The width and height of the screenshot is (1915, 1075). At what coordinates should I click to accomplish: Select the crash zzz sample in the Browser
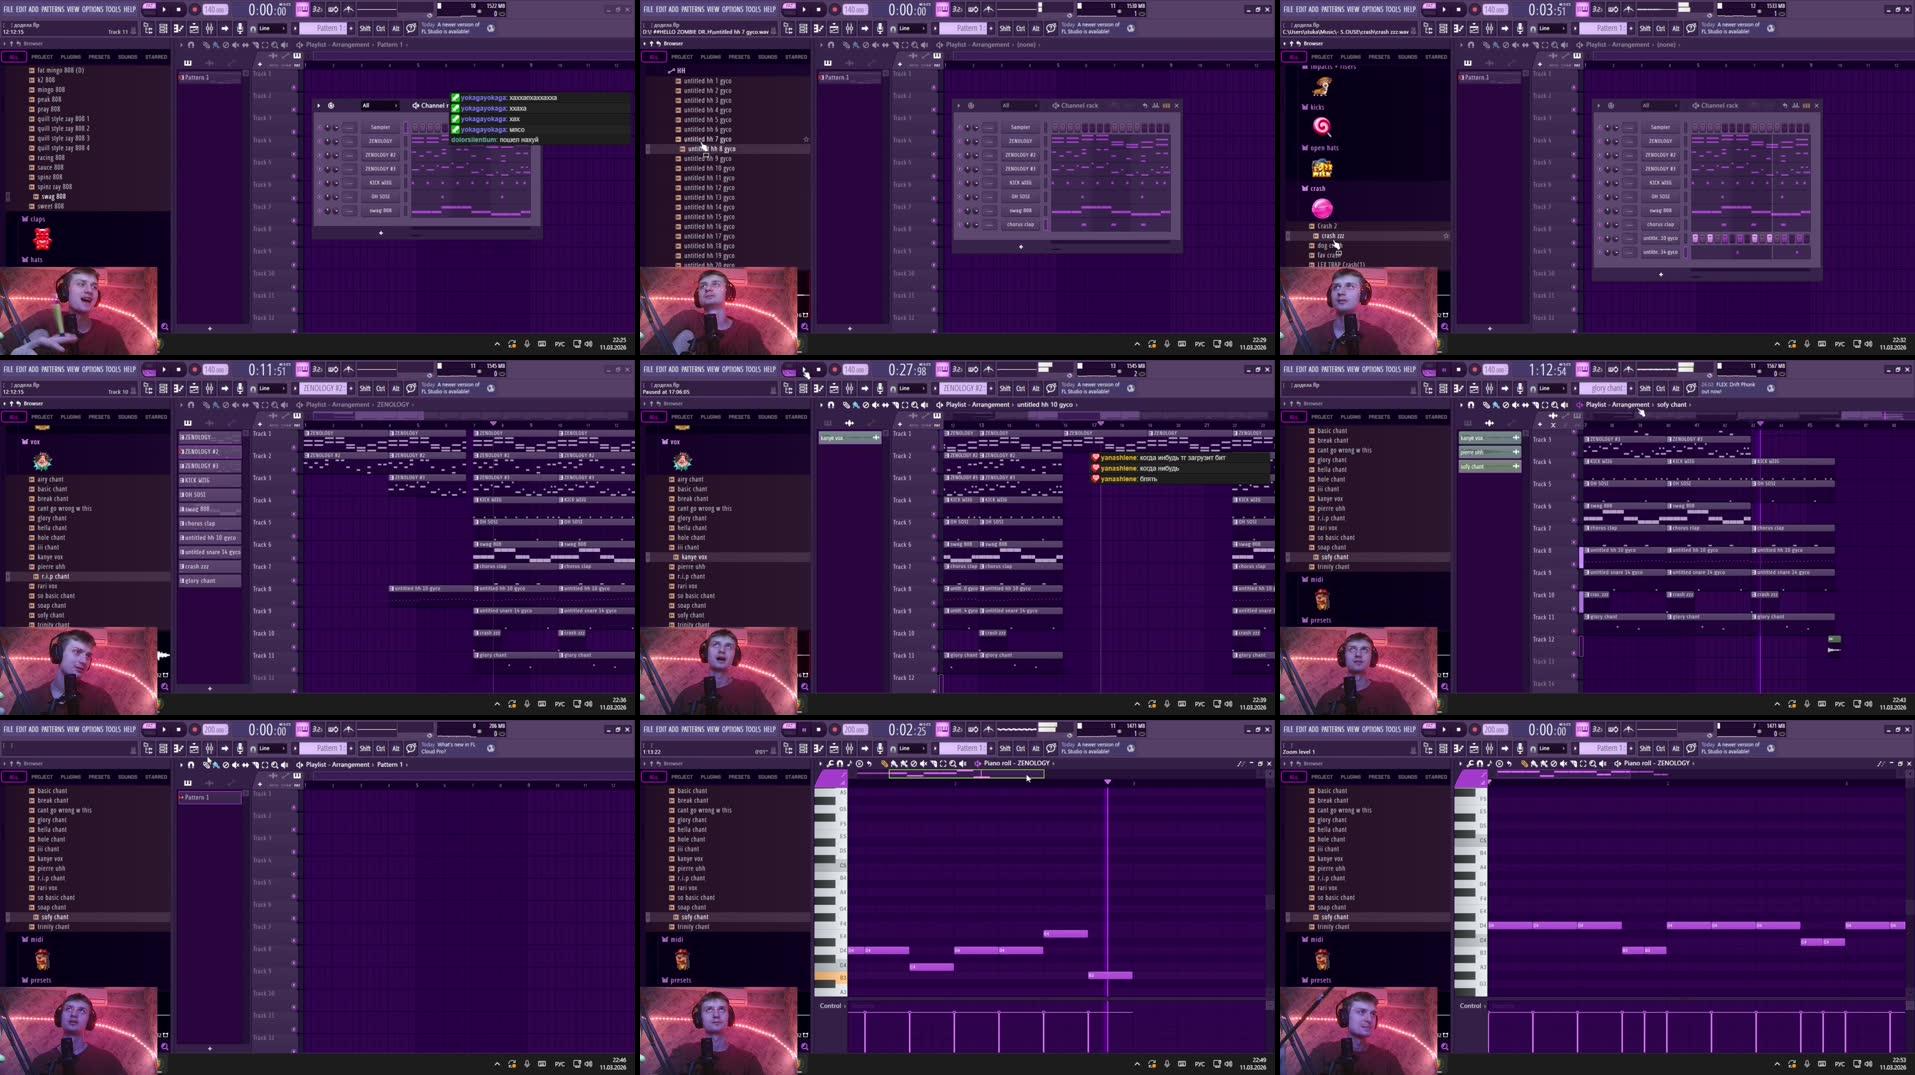pos(1333,235)
